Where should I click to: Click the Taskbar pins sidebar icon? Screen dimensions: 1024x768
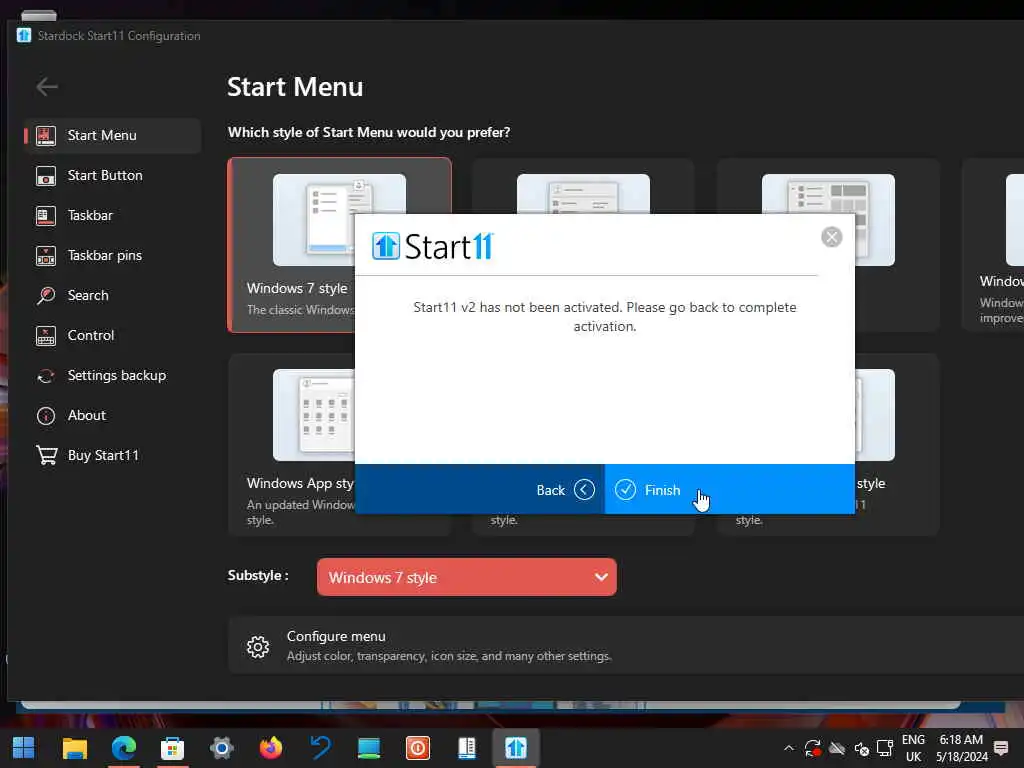click(46, 255)
